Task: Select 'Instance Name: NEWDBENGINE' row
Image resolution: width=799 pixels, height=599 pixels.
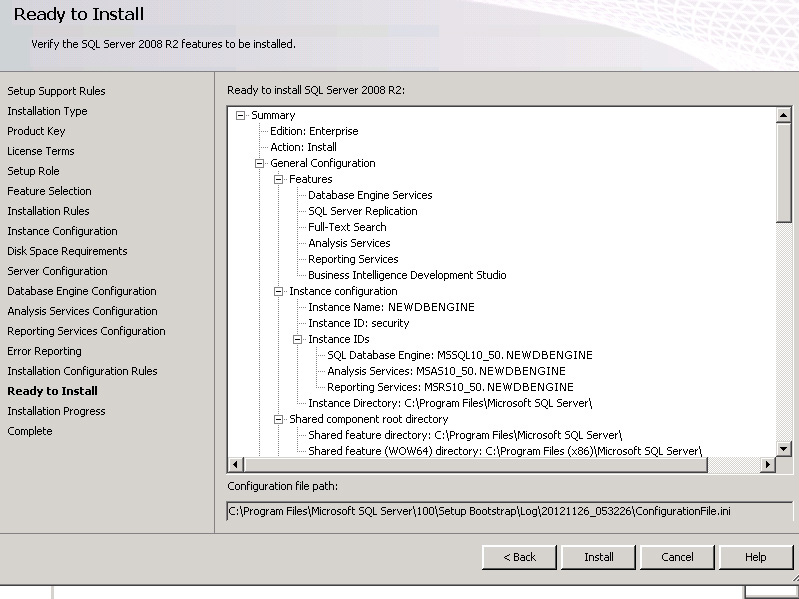Action: click(x=391, y=307)
